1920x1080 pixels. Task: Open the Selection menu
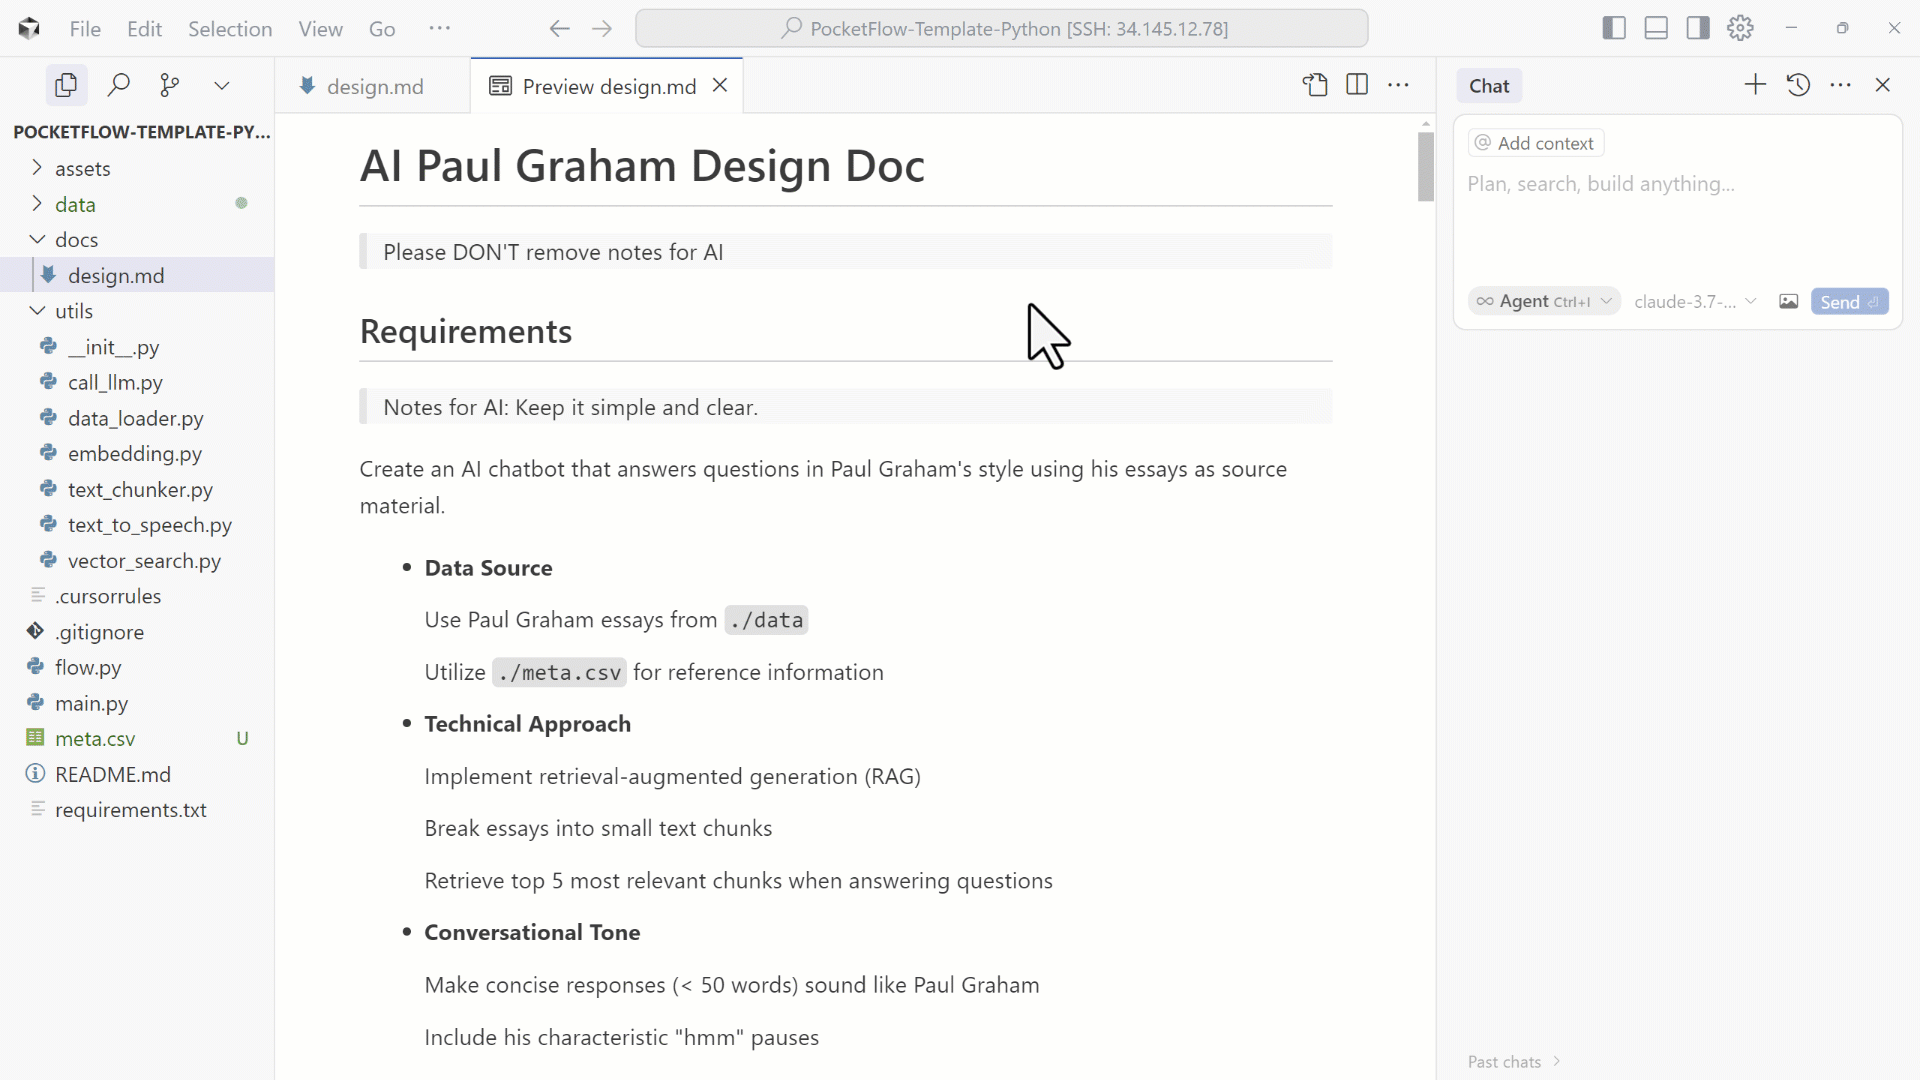tap(230, 29)
